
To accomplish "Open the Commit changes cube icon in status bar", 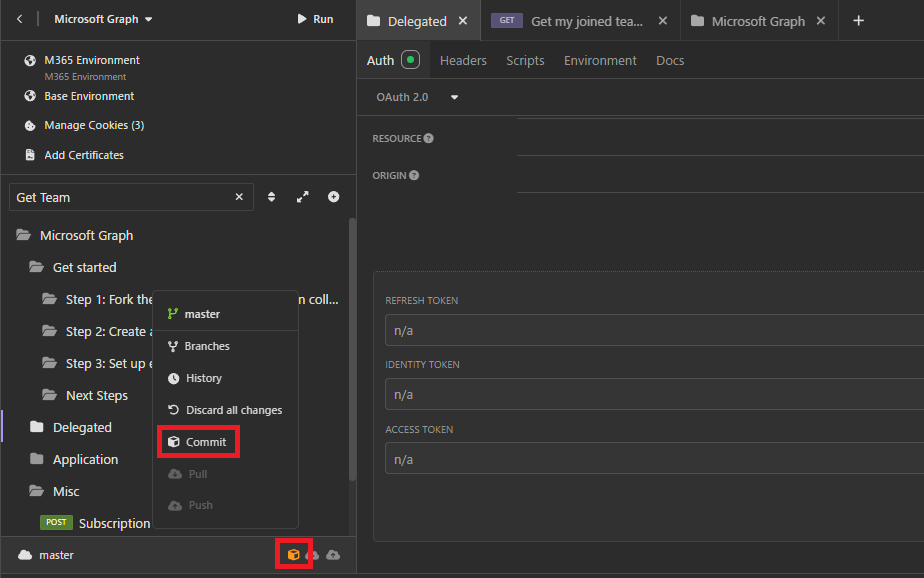I will point(293,554).
